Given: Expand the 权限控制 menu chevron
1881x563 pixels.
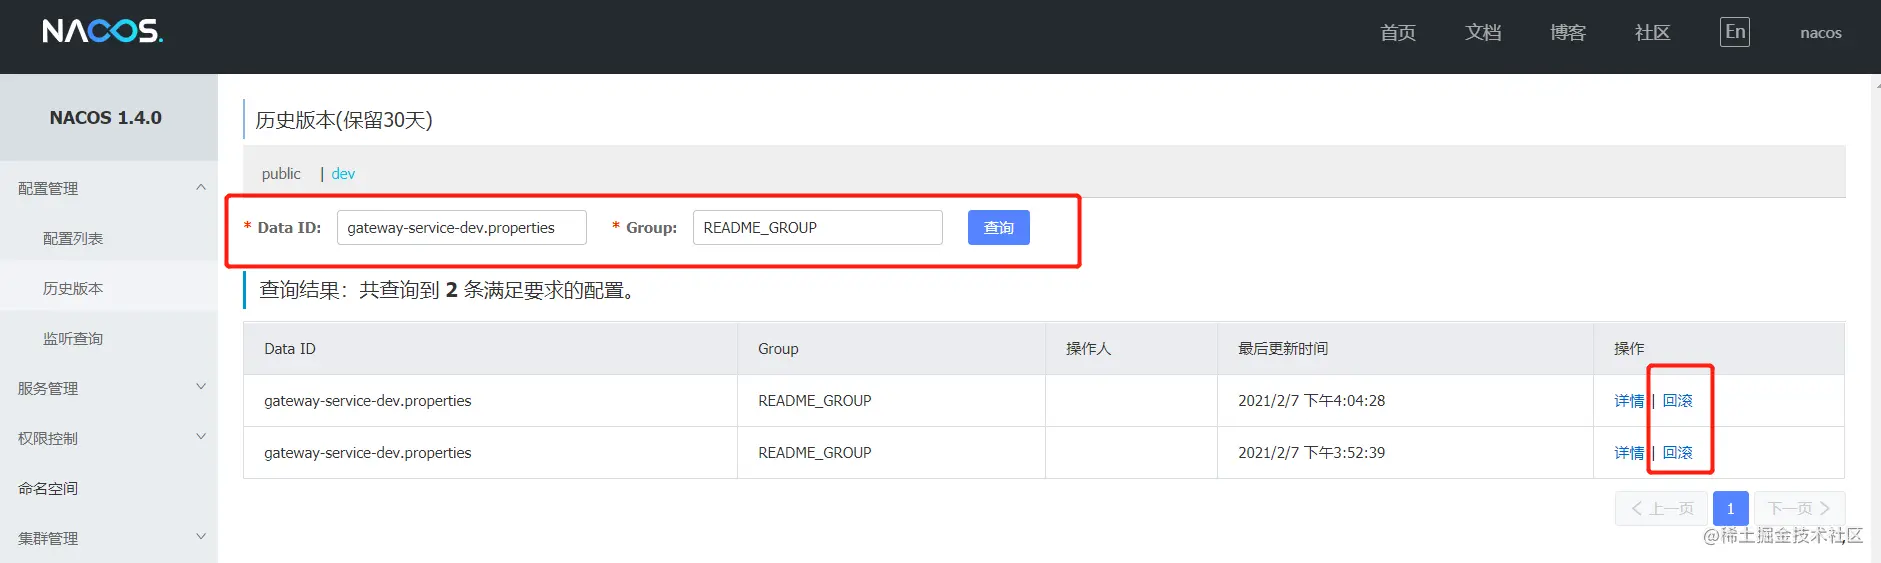Looking at the screenshot, I should (x=201, y=437).
